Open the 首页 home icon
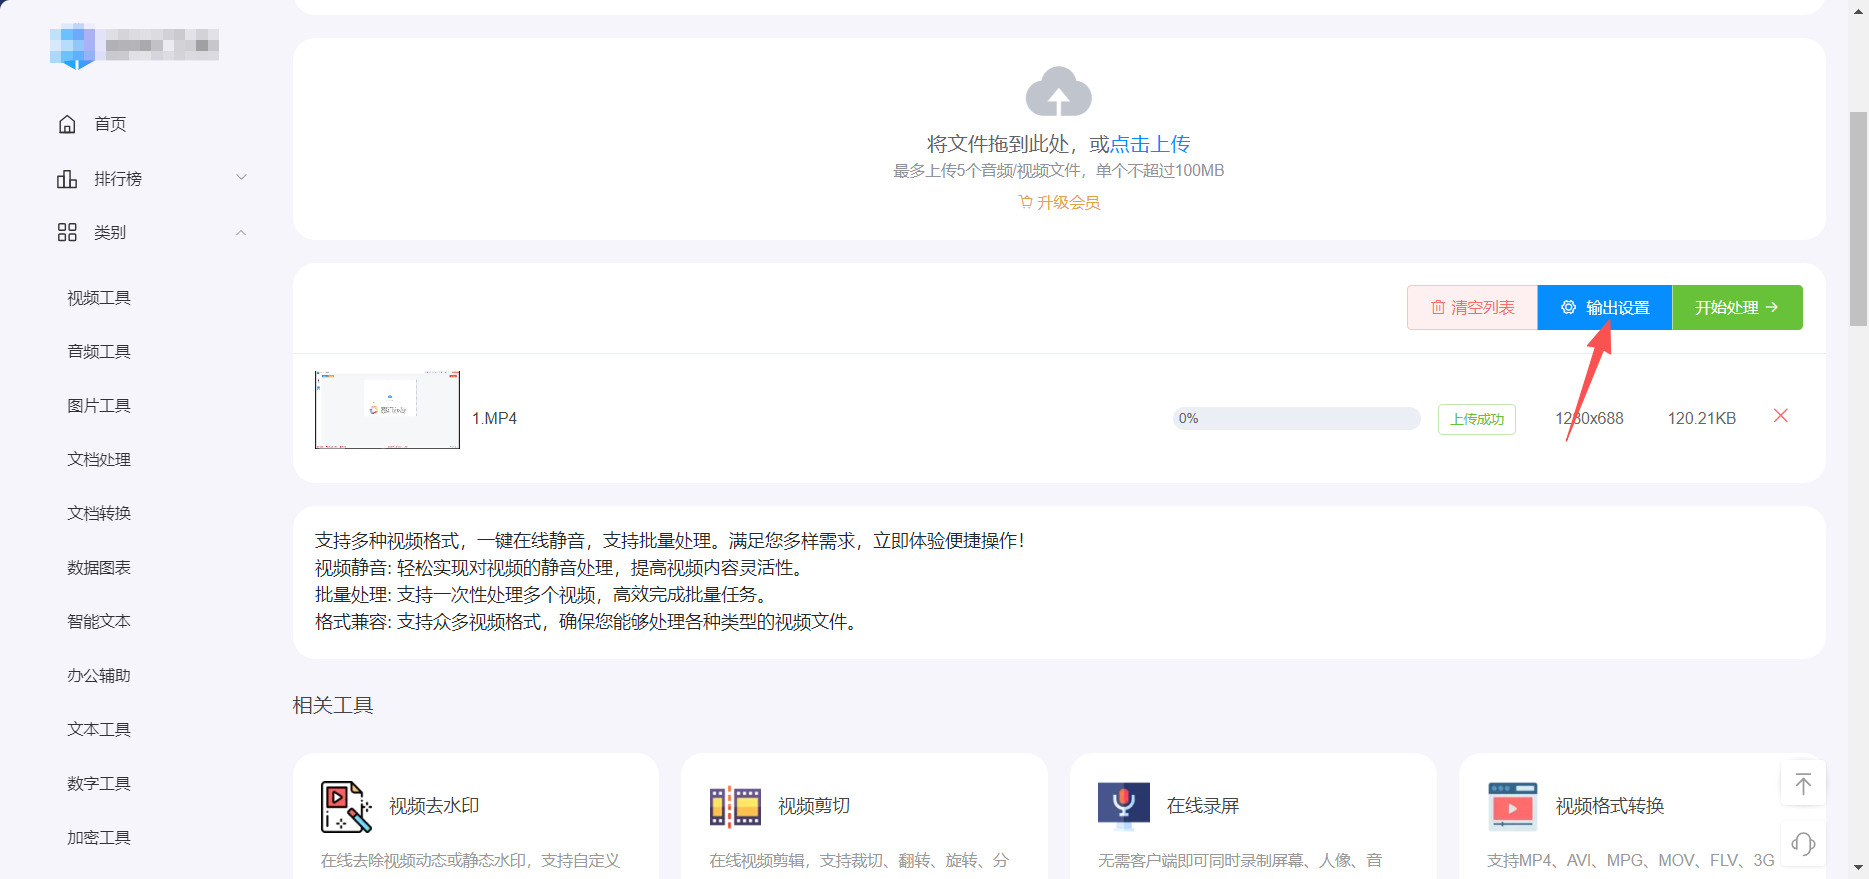 coord(67,124)
